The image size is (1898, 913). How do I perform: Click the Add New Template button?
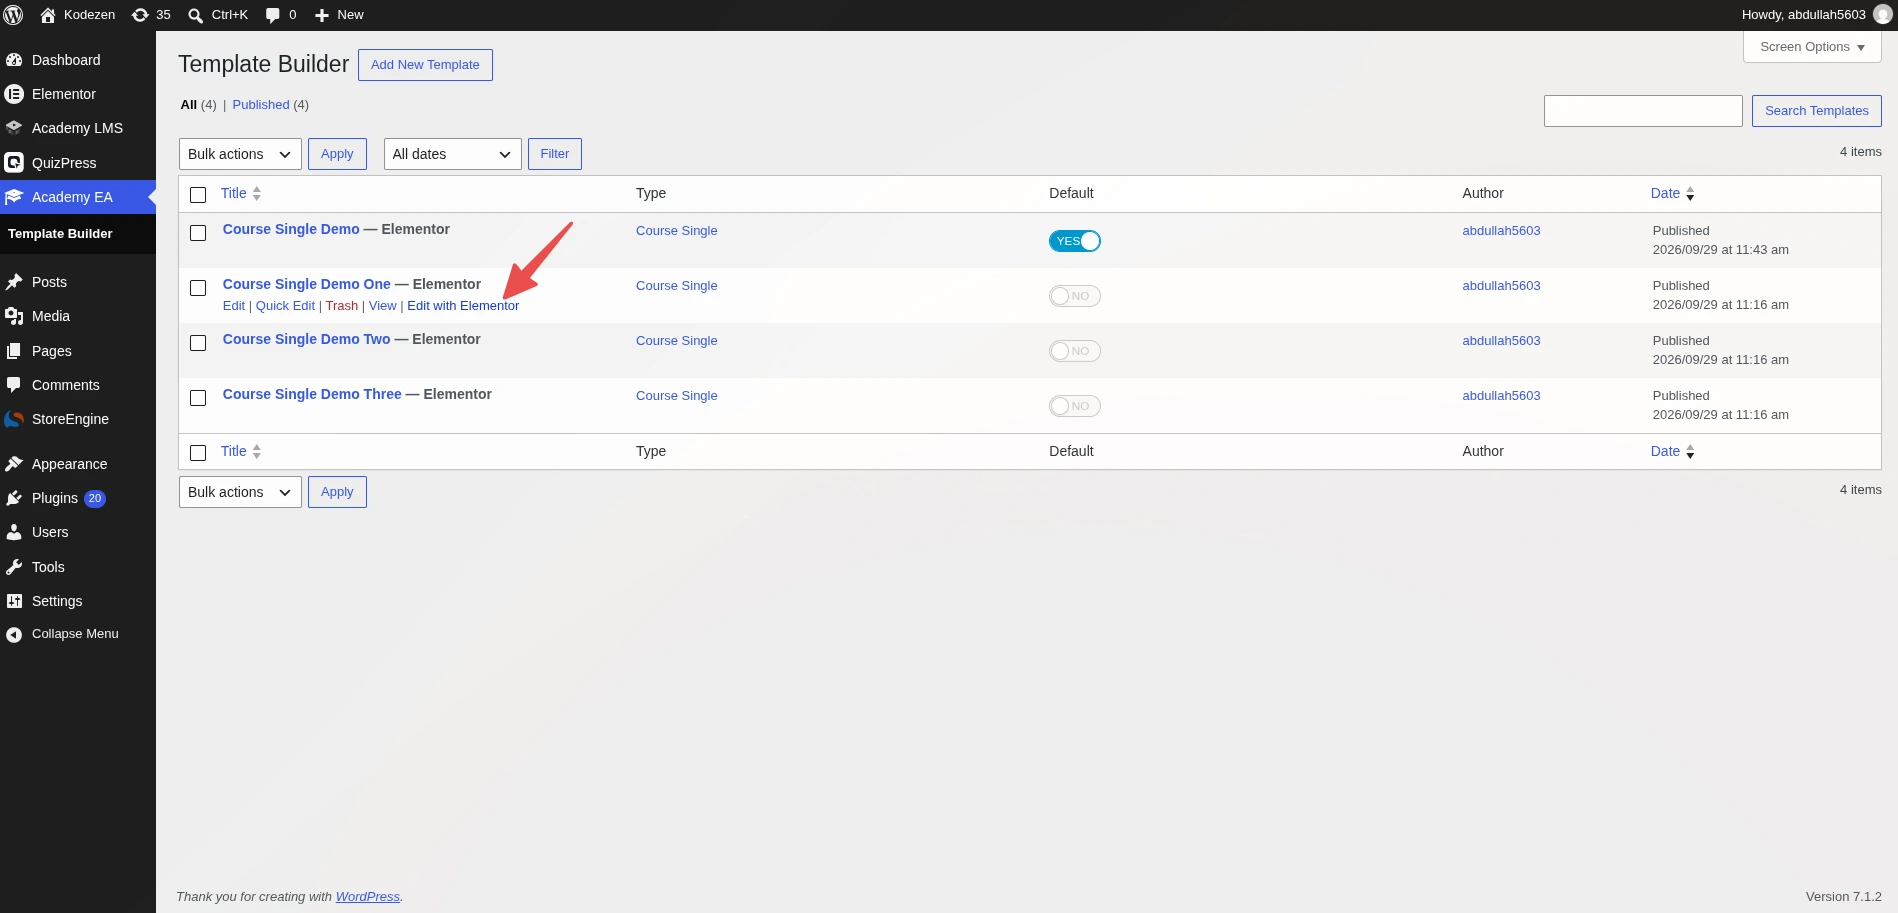(x=425, y=65)
